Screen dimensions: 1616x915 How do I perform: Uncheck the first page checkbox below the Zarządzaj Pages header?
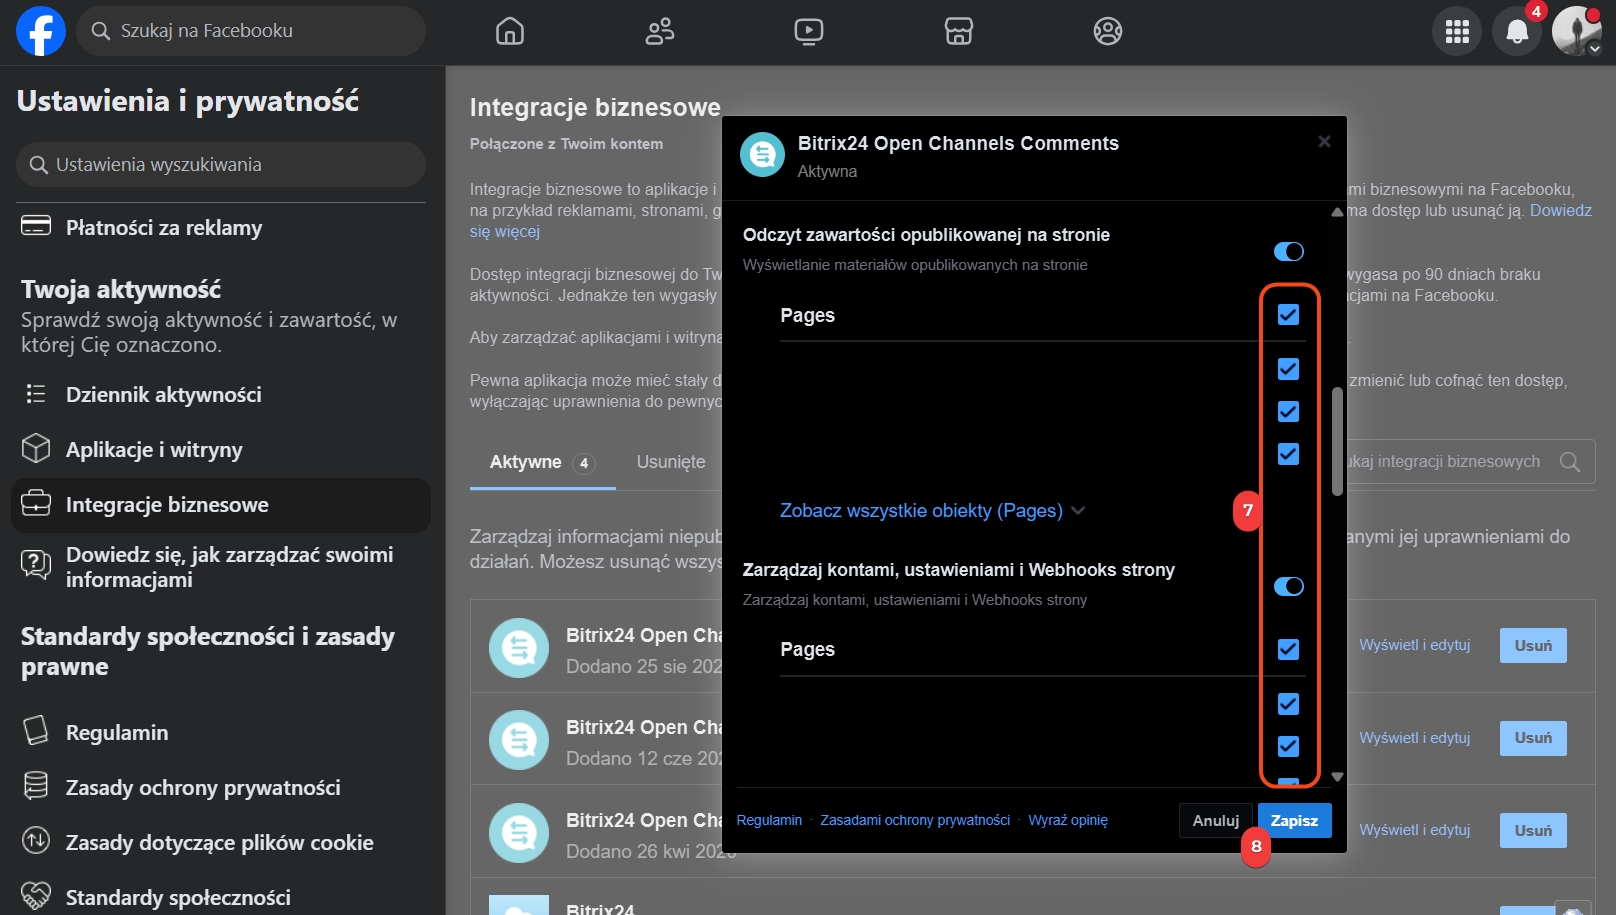tap(1289, 704)
